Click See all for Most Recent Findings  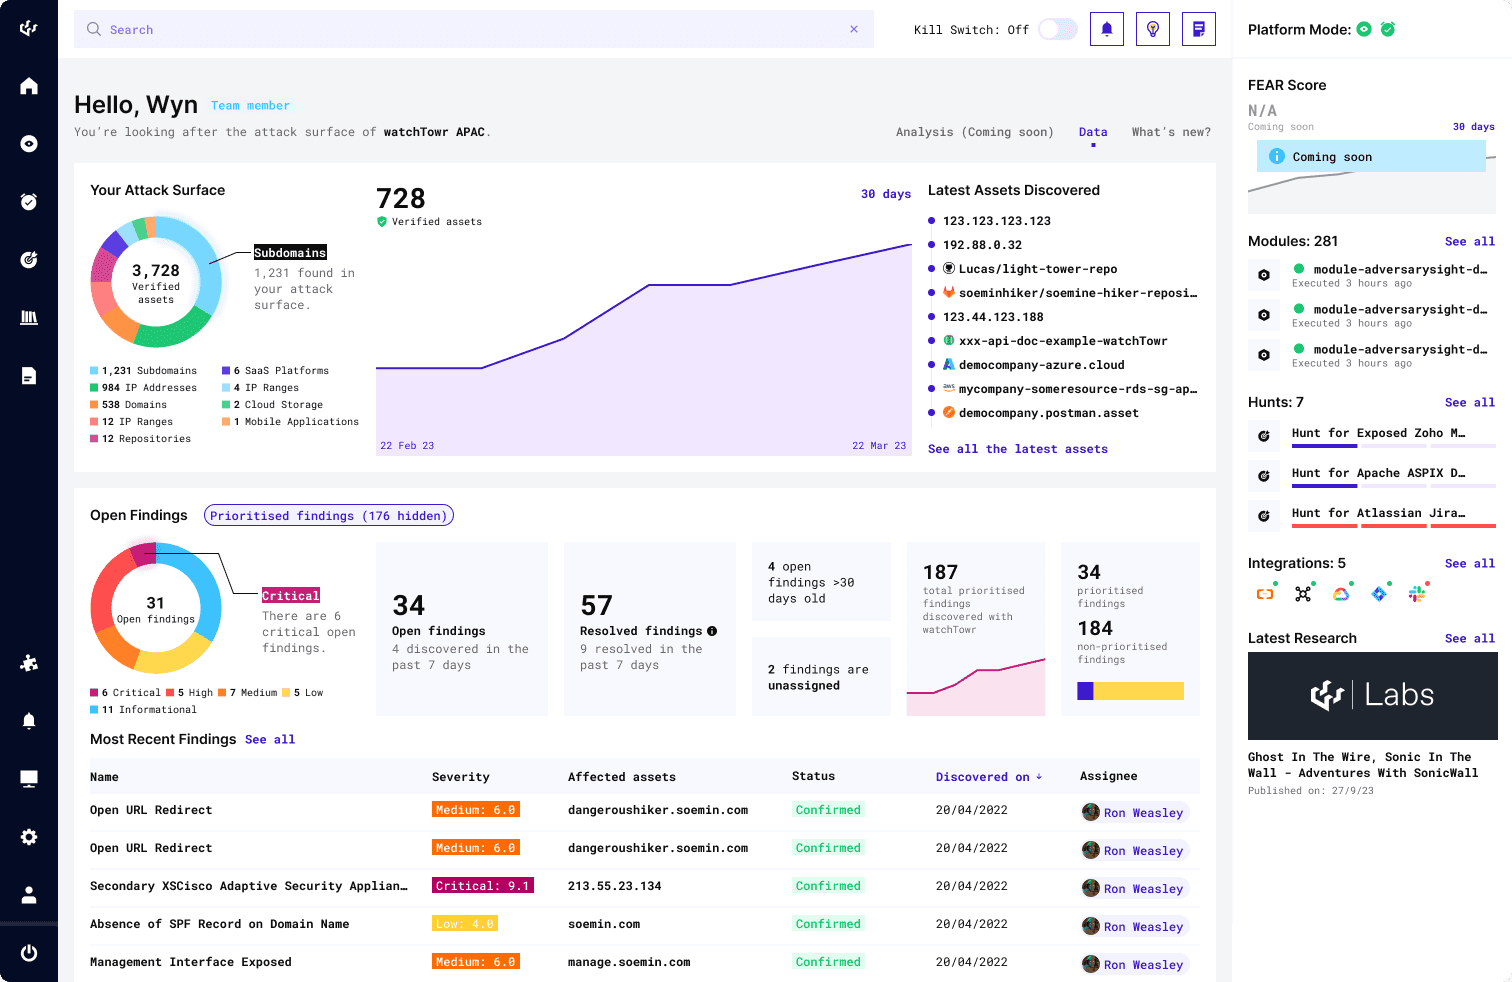coord(270,740)
